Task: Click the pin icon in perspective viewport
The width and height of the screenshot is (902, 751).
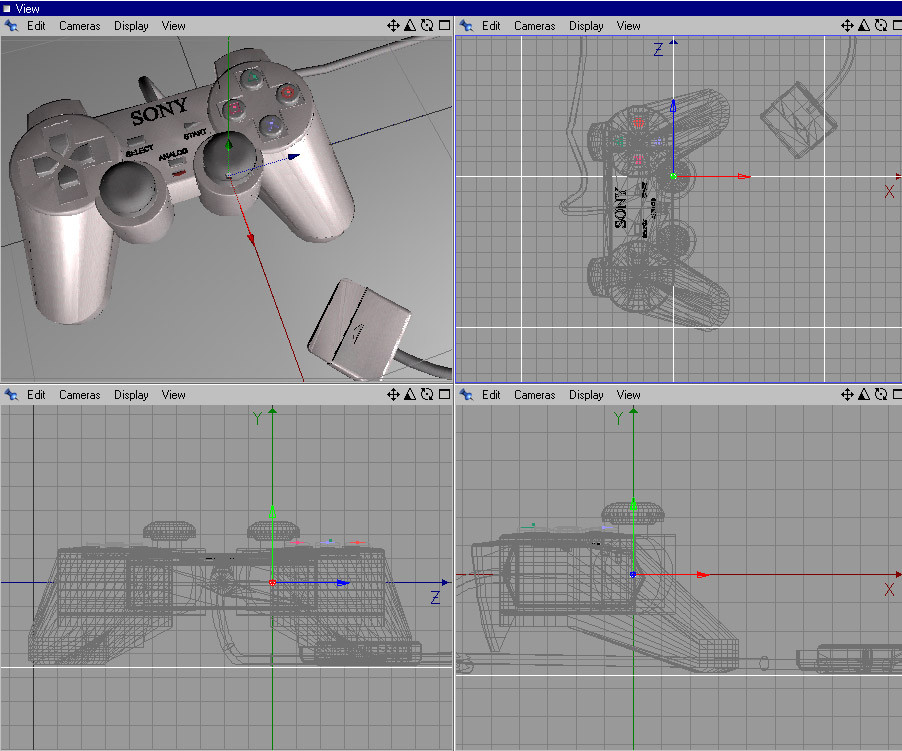Action: click(x=11, y=26)
